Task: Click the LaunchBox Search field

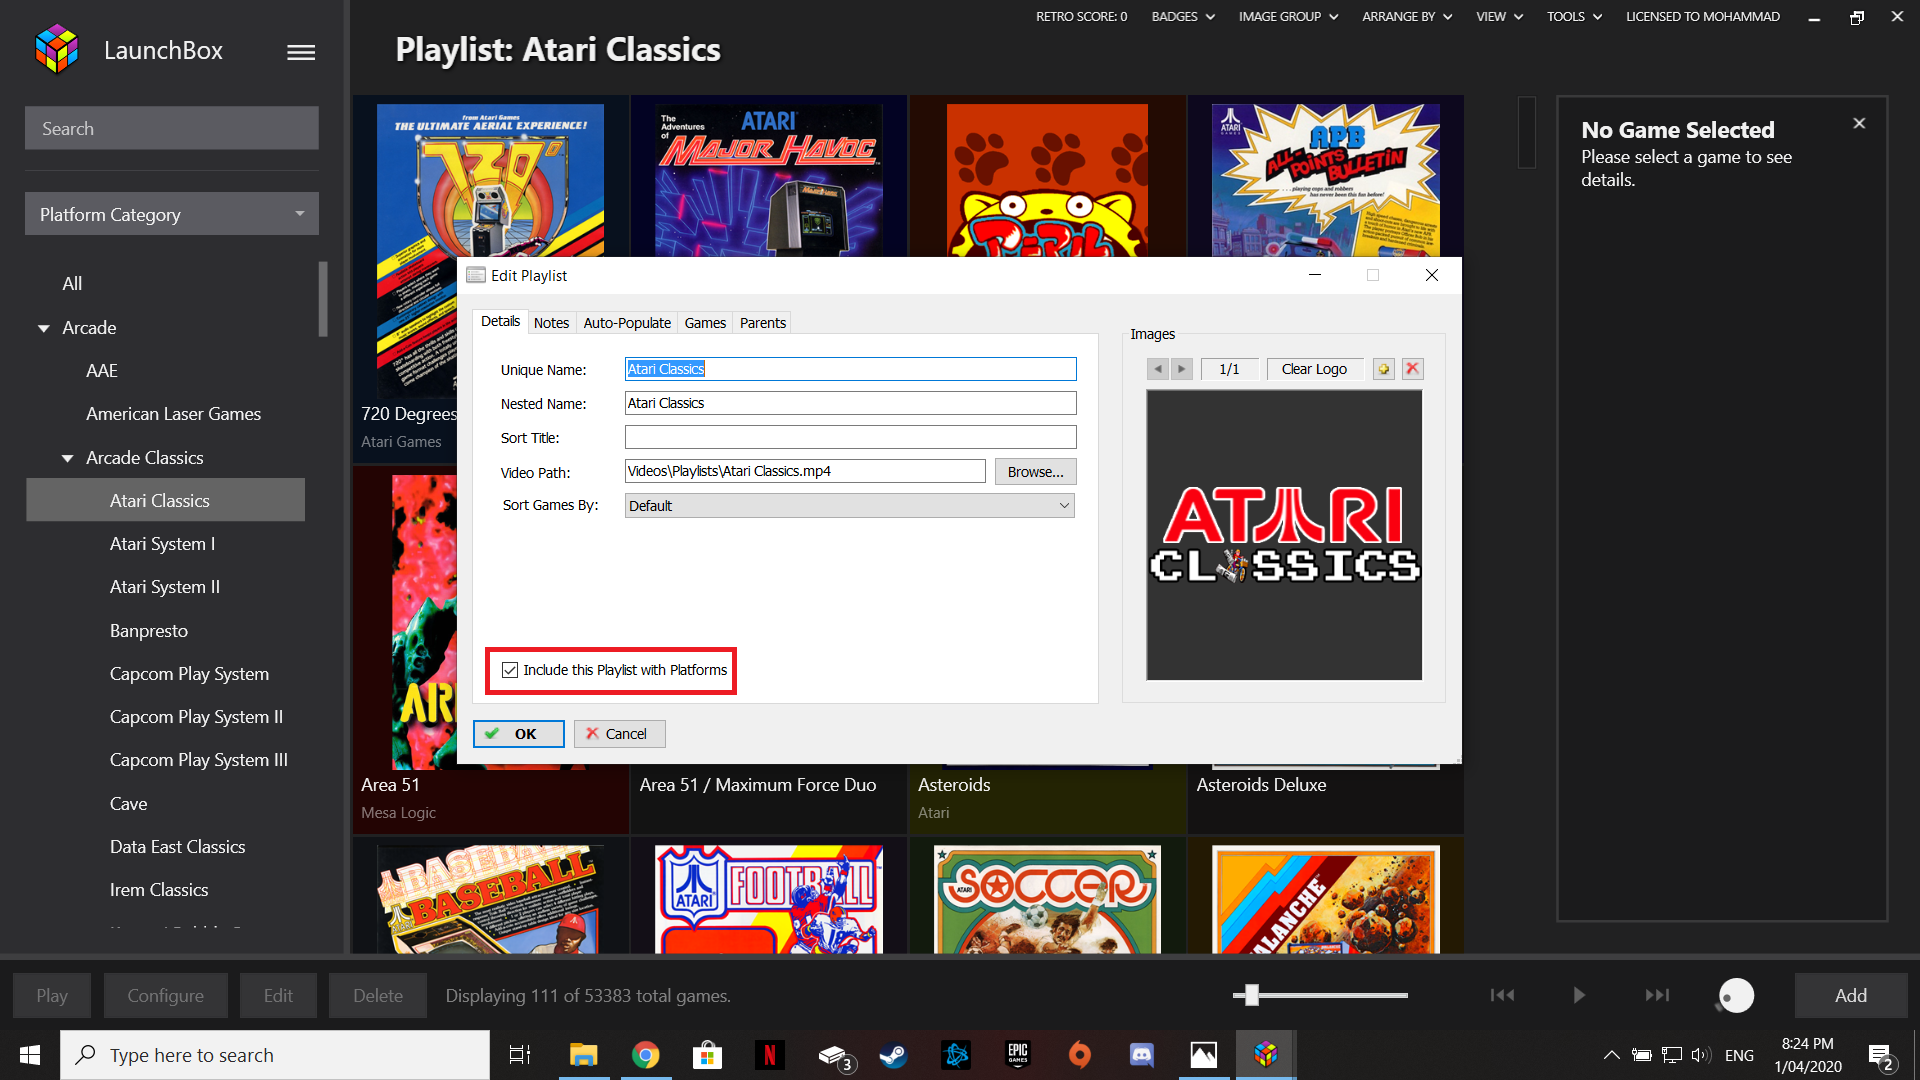Action: pyautogui.click(x=172, y=128)
